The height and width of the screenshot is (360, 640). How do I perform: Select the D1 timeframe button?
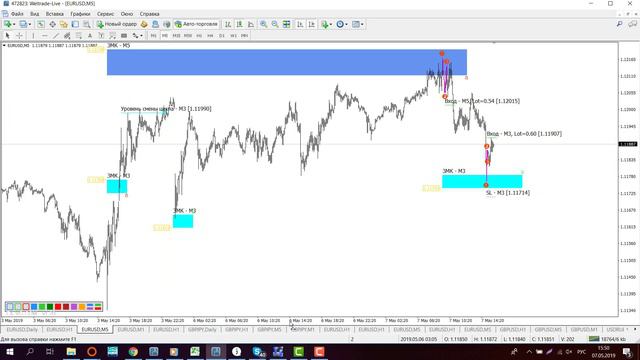[222, 36]
